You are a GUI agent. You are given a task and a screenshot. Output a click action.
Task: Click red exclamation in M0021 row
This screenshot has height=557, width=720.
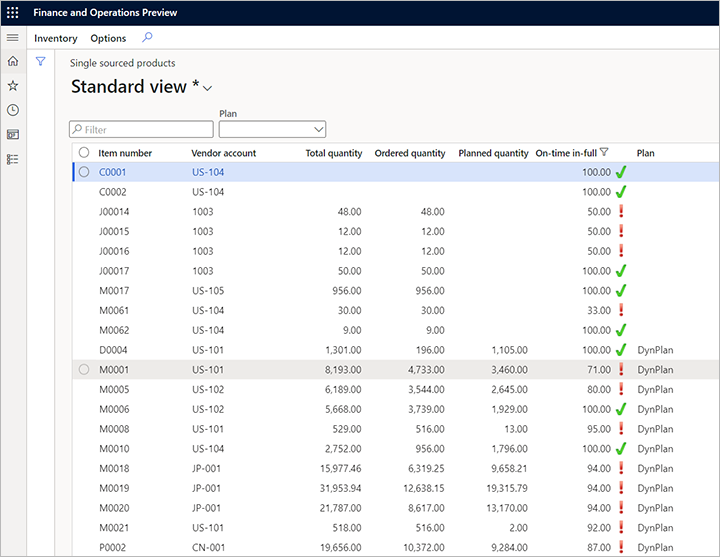click(621, 527)
